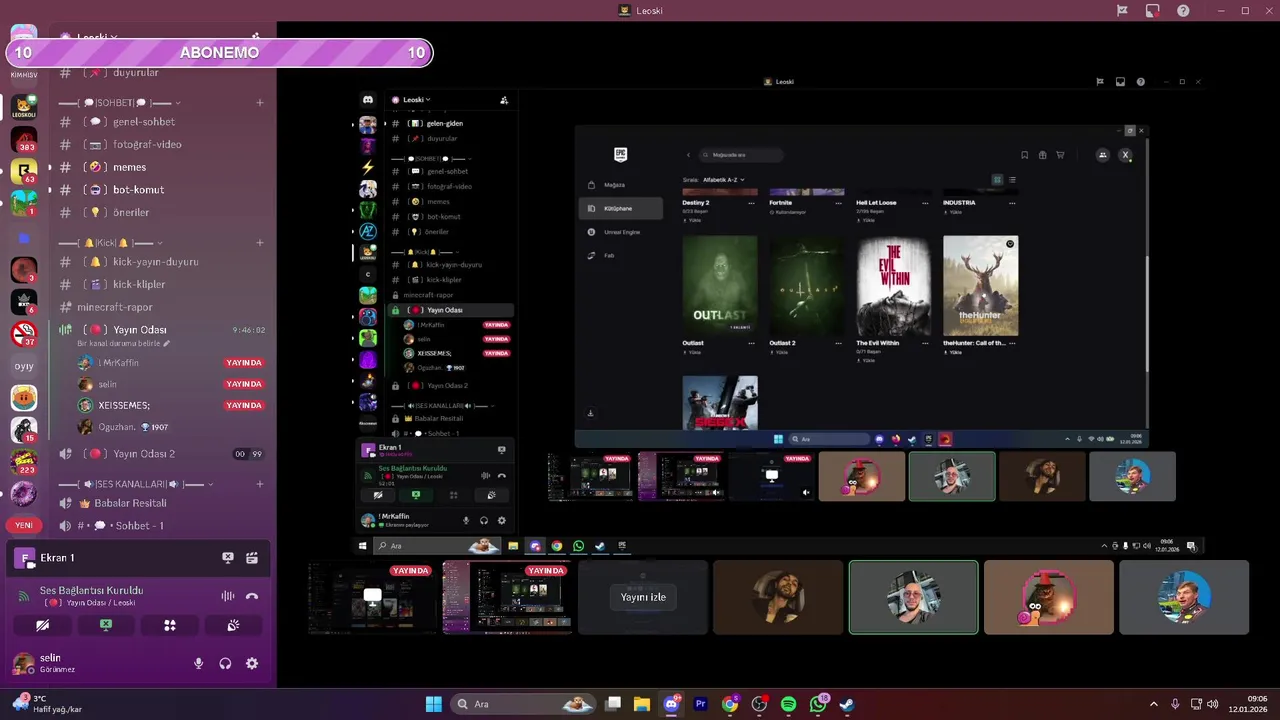Open the blue server folder icon
1280x720 pixels.
click(24, 237)
